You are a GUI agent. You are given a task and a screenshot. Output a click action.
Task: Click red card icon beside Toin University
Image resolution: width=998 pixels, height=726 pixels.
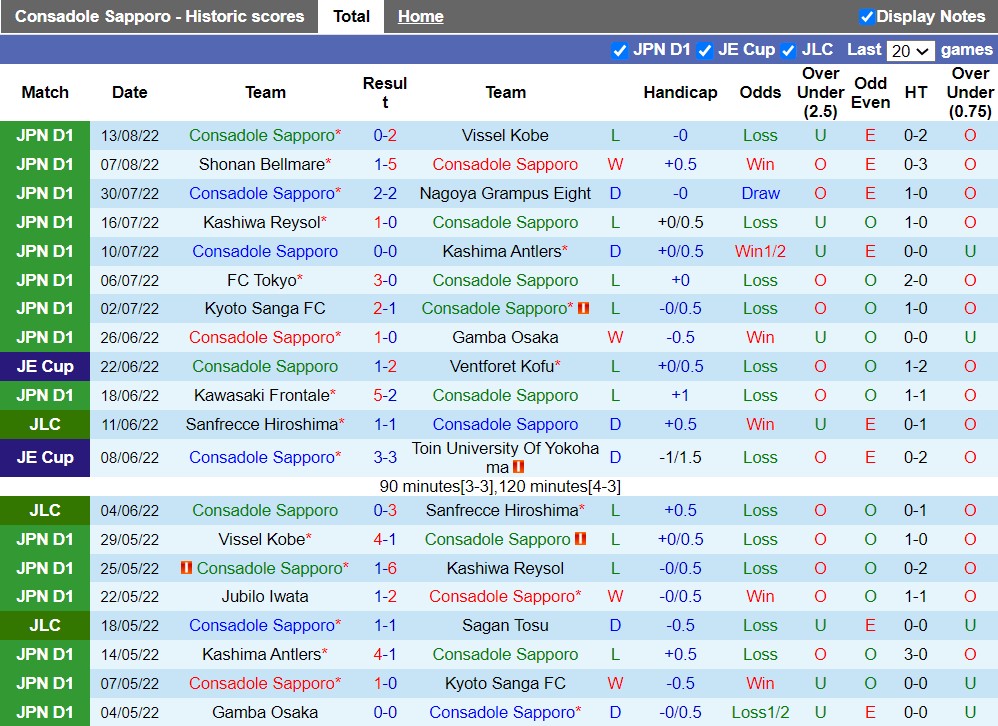(x=518, y=467)
